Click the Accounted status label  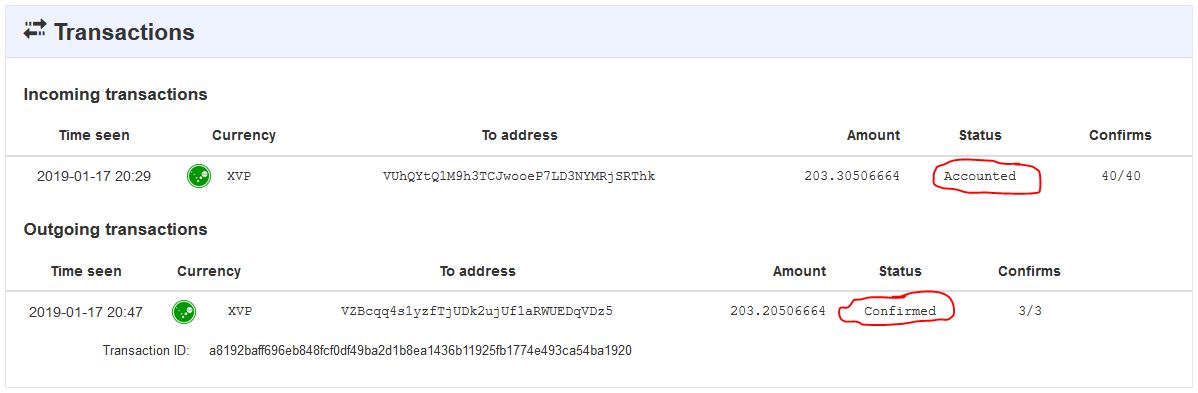[979, 176]
